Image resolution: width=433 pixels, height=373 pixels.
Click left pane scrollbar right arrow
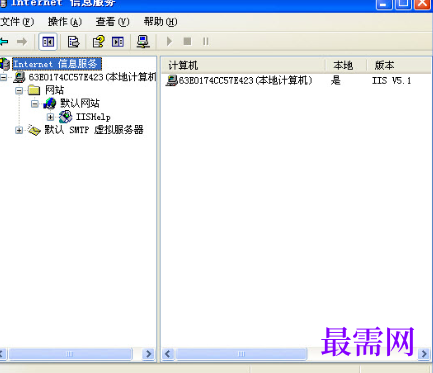[x=148, y=354]
